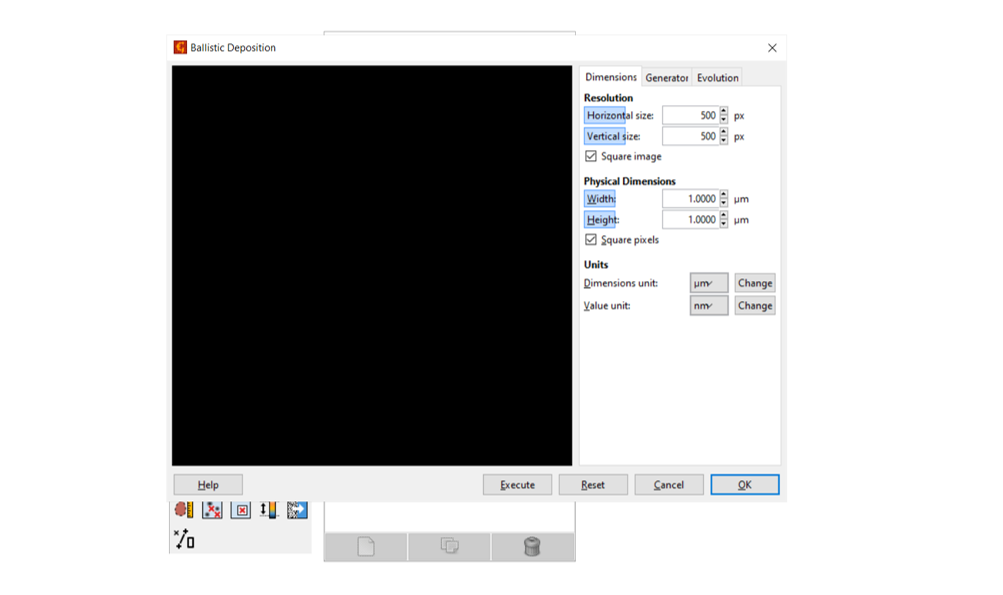Click inside the Width value field
This screenshot has height=595, width=1003.
click(690, 199)
